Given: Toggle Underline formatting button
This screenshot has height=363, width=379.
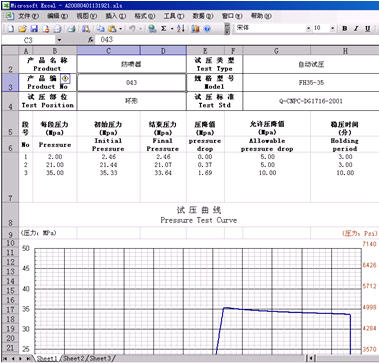Looking at the screenshot, I should click(367, 29).
